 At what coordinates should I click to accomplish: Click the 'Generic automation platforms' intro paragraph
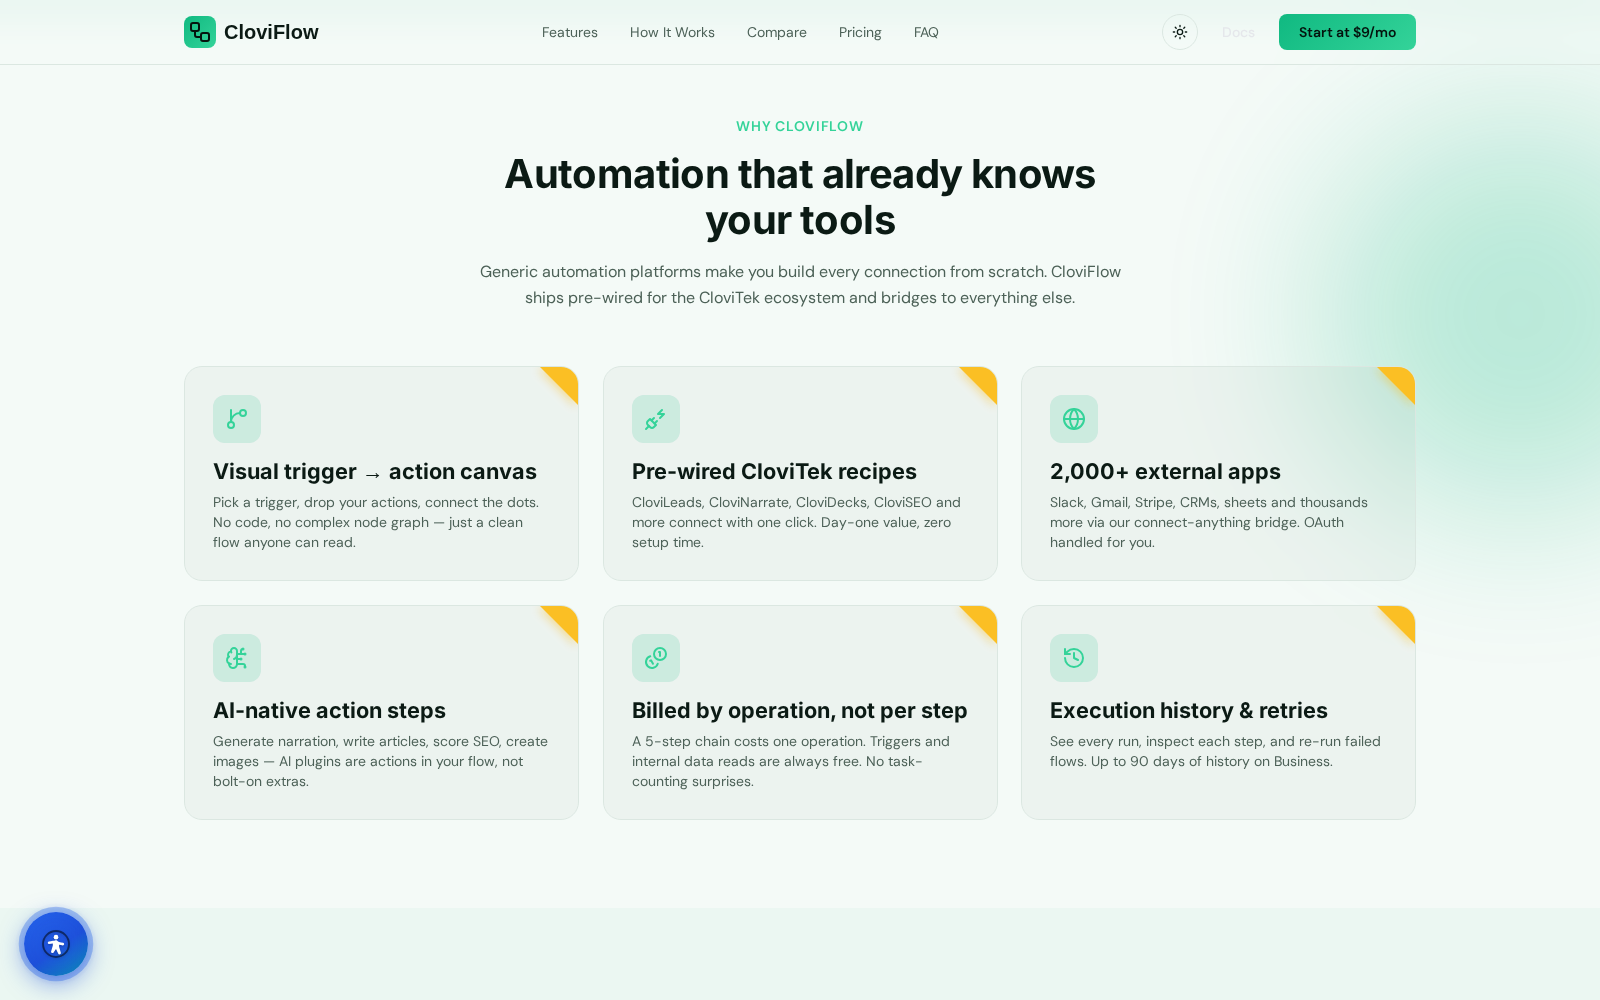pos(800,285)
